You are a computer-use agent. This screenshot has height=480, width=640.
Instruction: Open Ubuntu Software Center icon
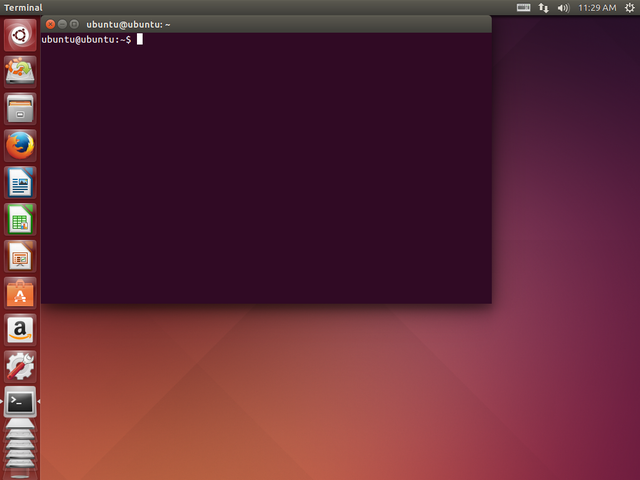point(20,293)
